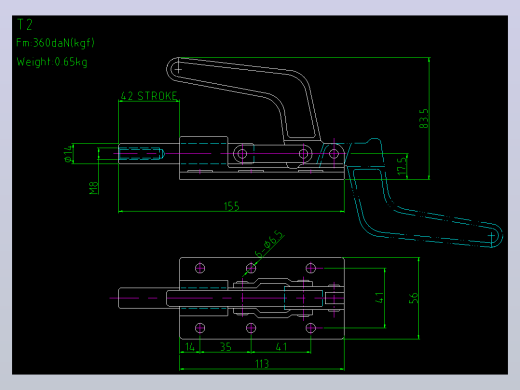
Task: Click the 14 offset dimension
Action: tap(190, 347)
